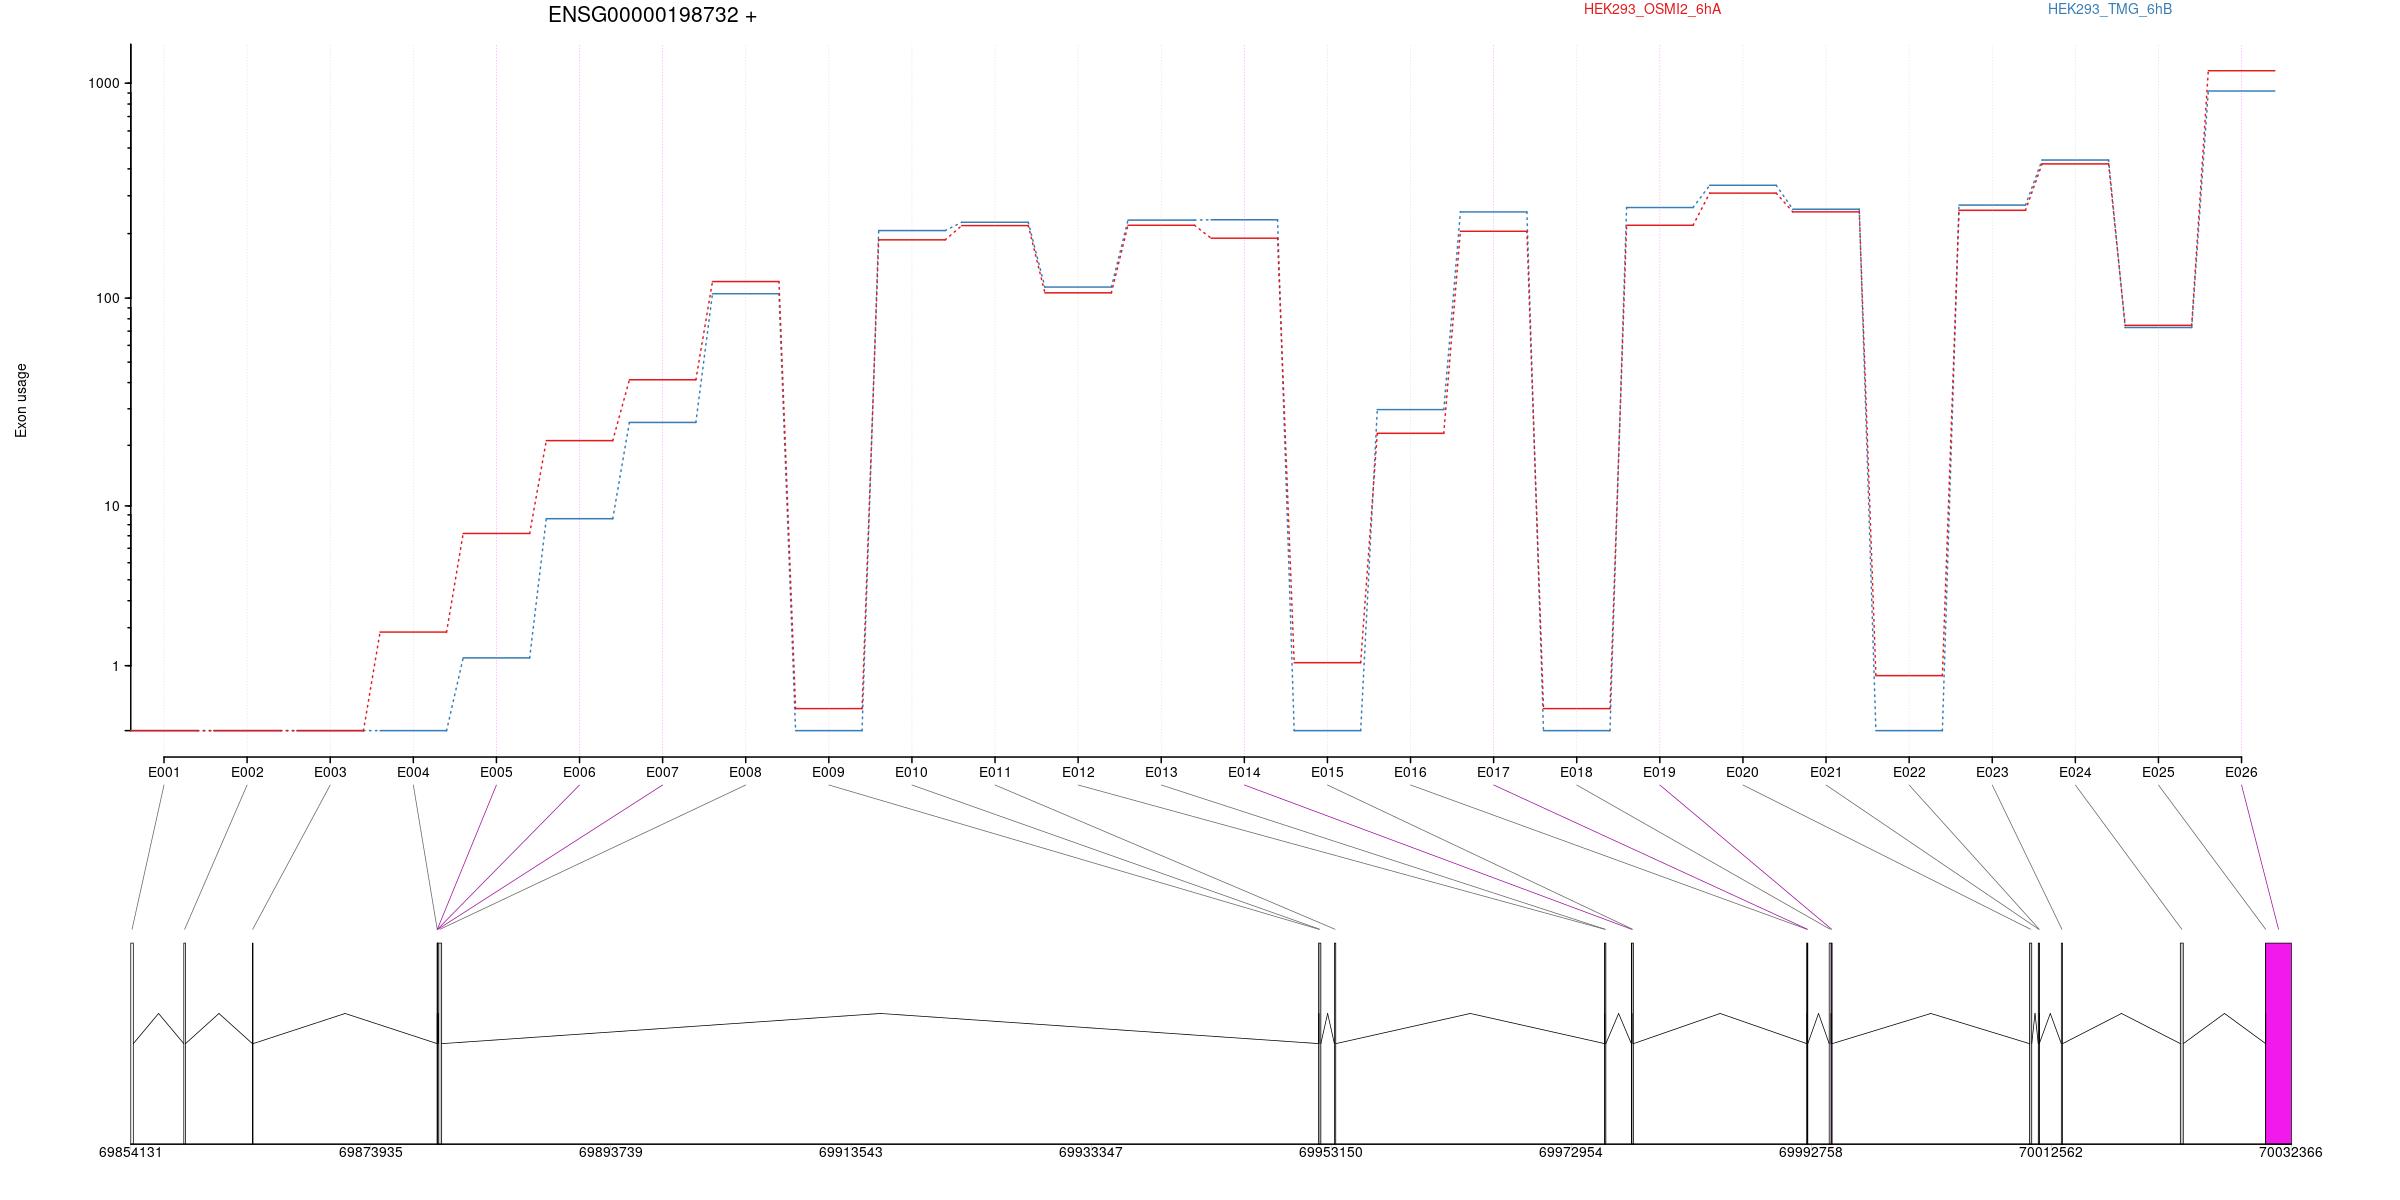The height and width of the screenshot is (1200, 2400).
Task: Click y-axis tick value 100
Action: click(108, 298)
